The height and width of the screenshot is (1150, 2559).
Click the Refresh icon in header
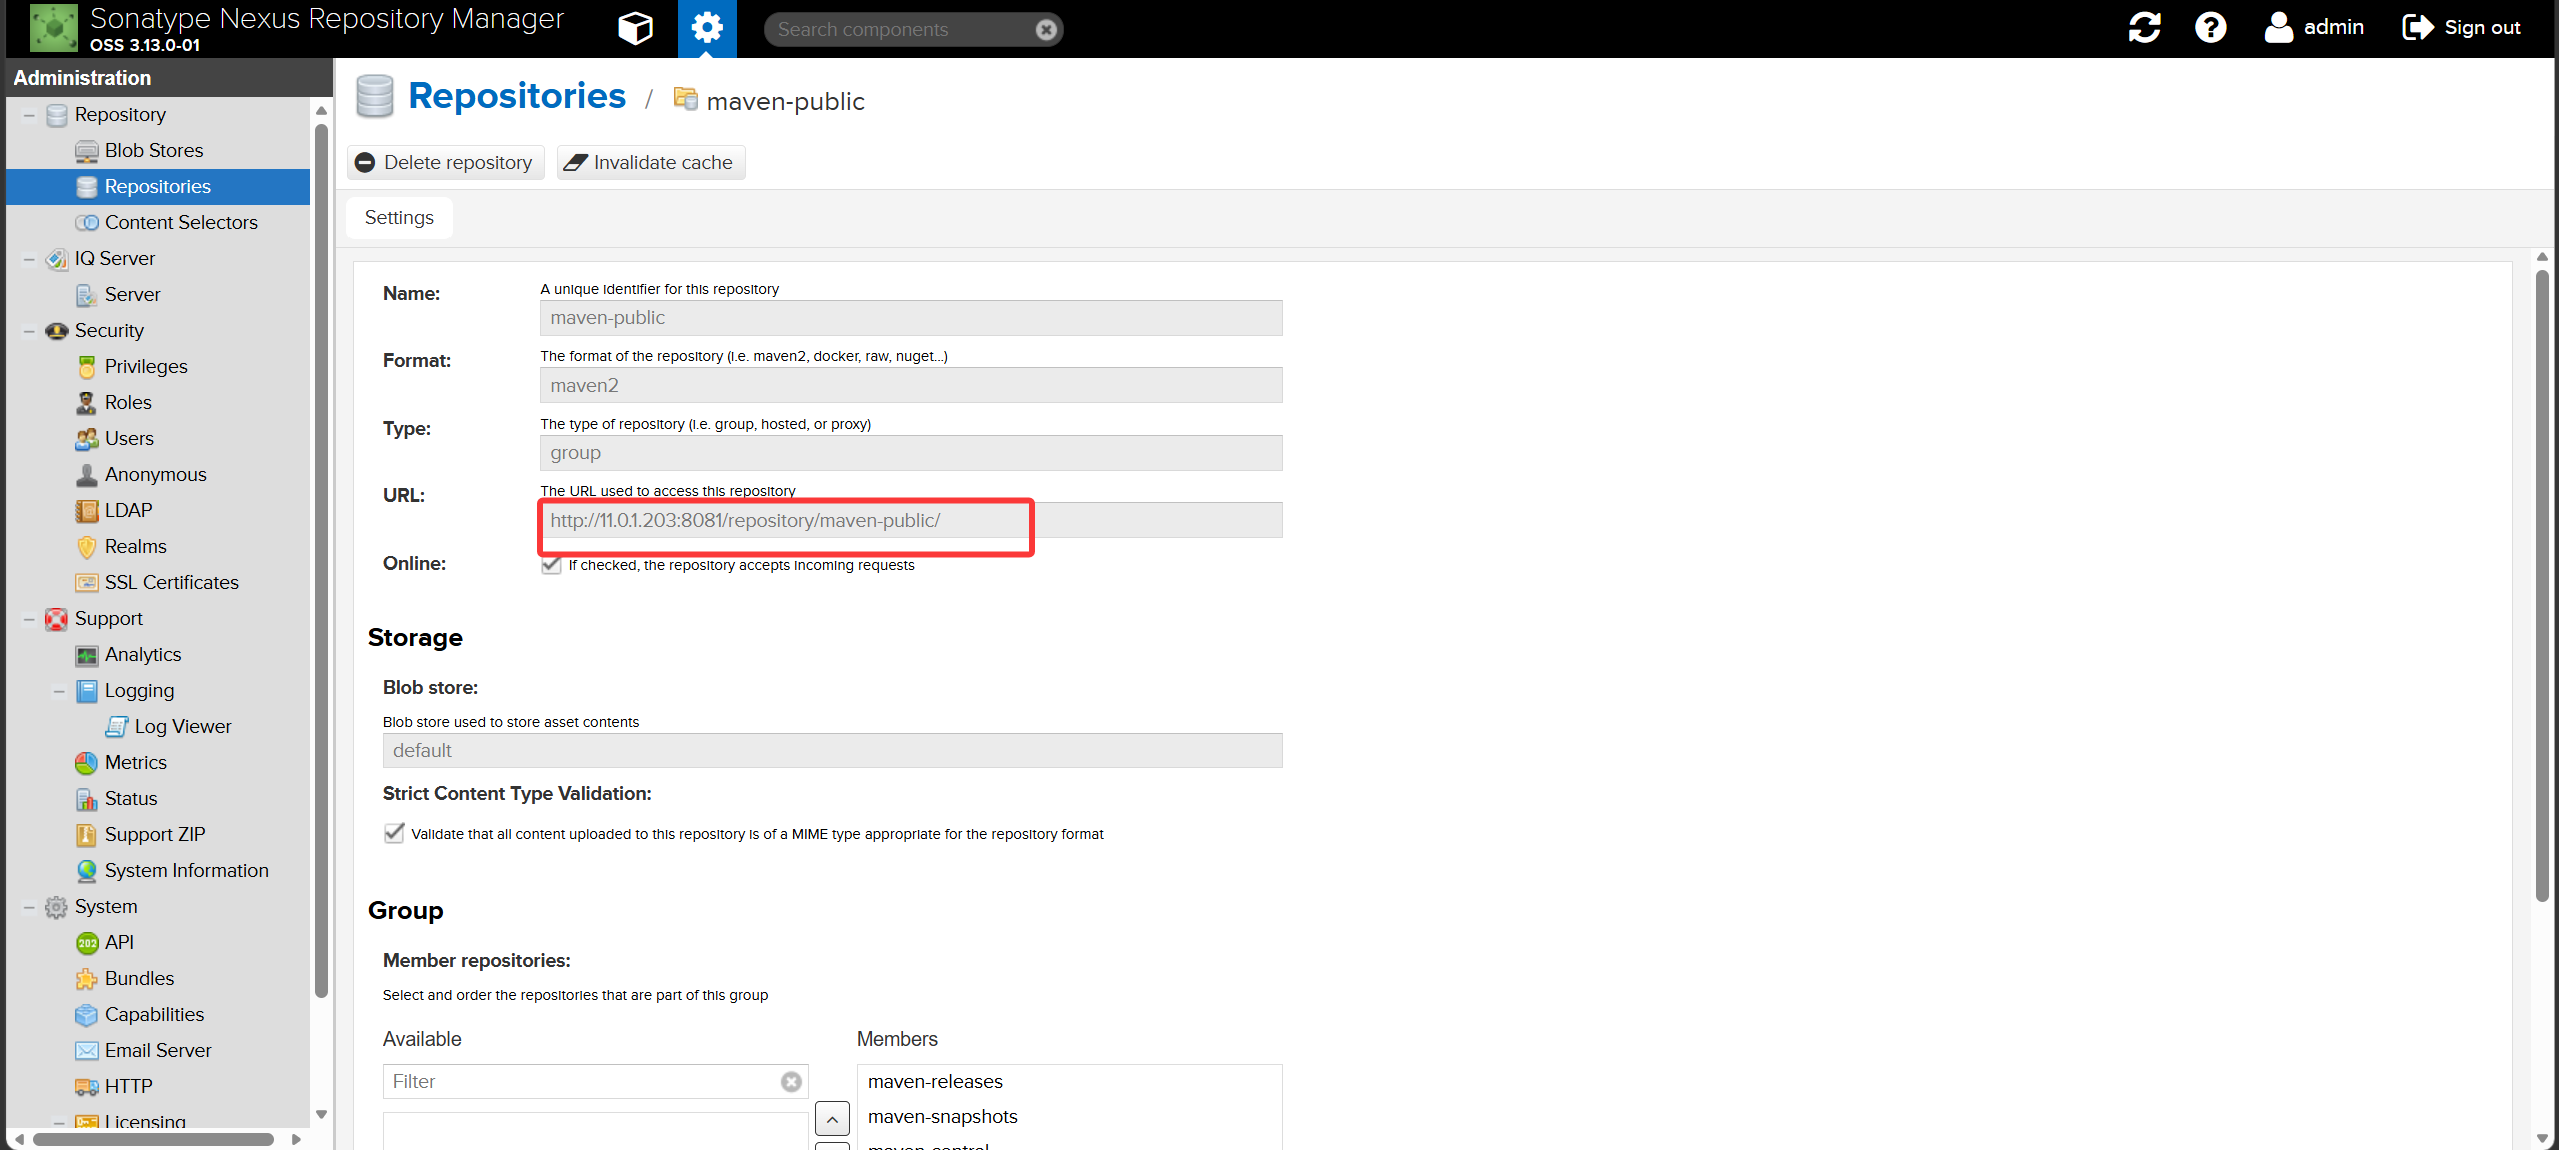(x=2144, y=27)
